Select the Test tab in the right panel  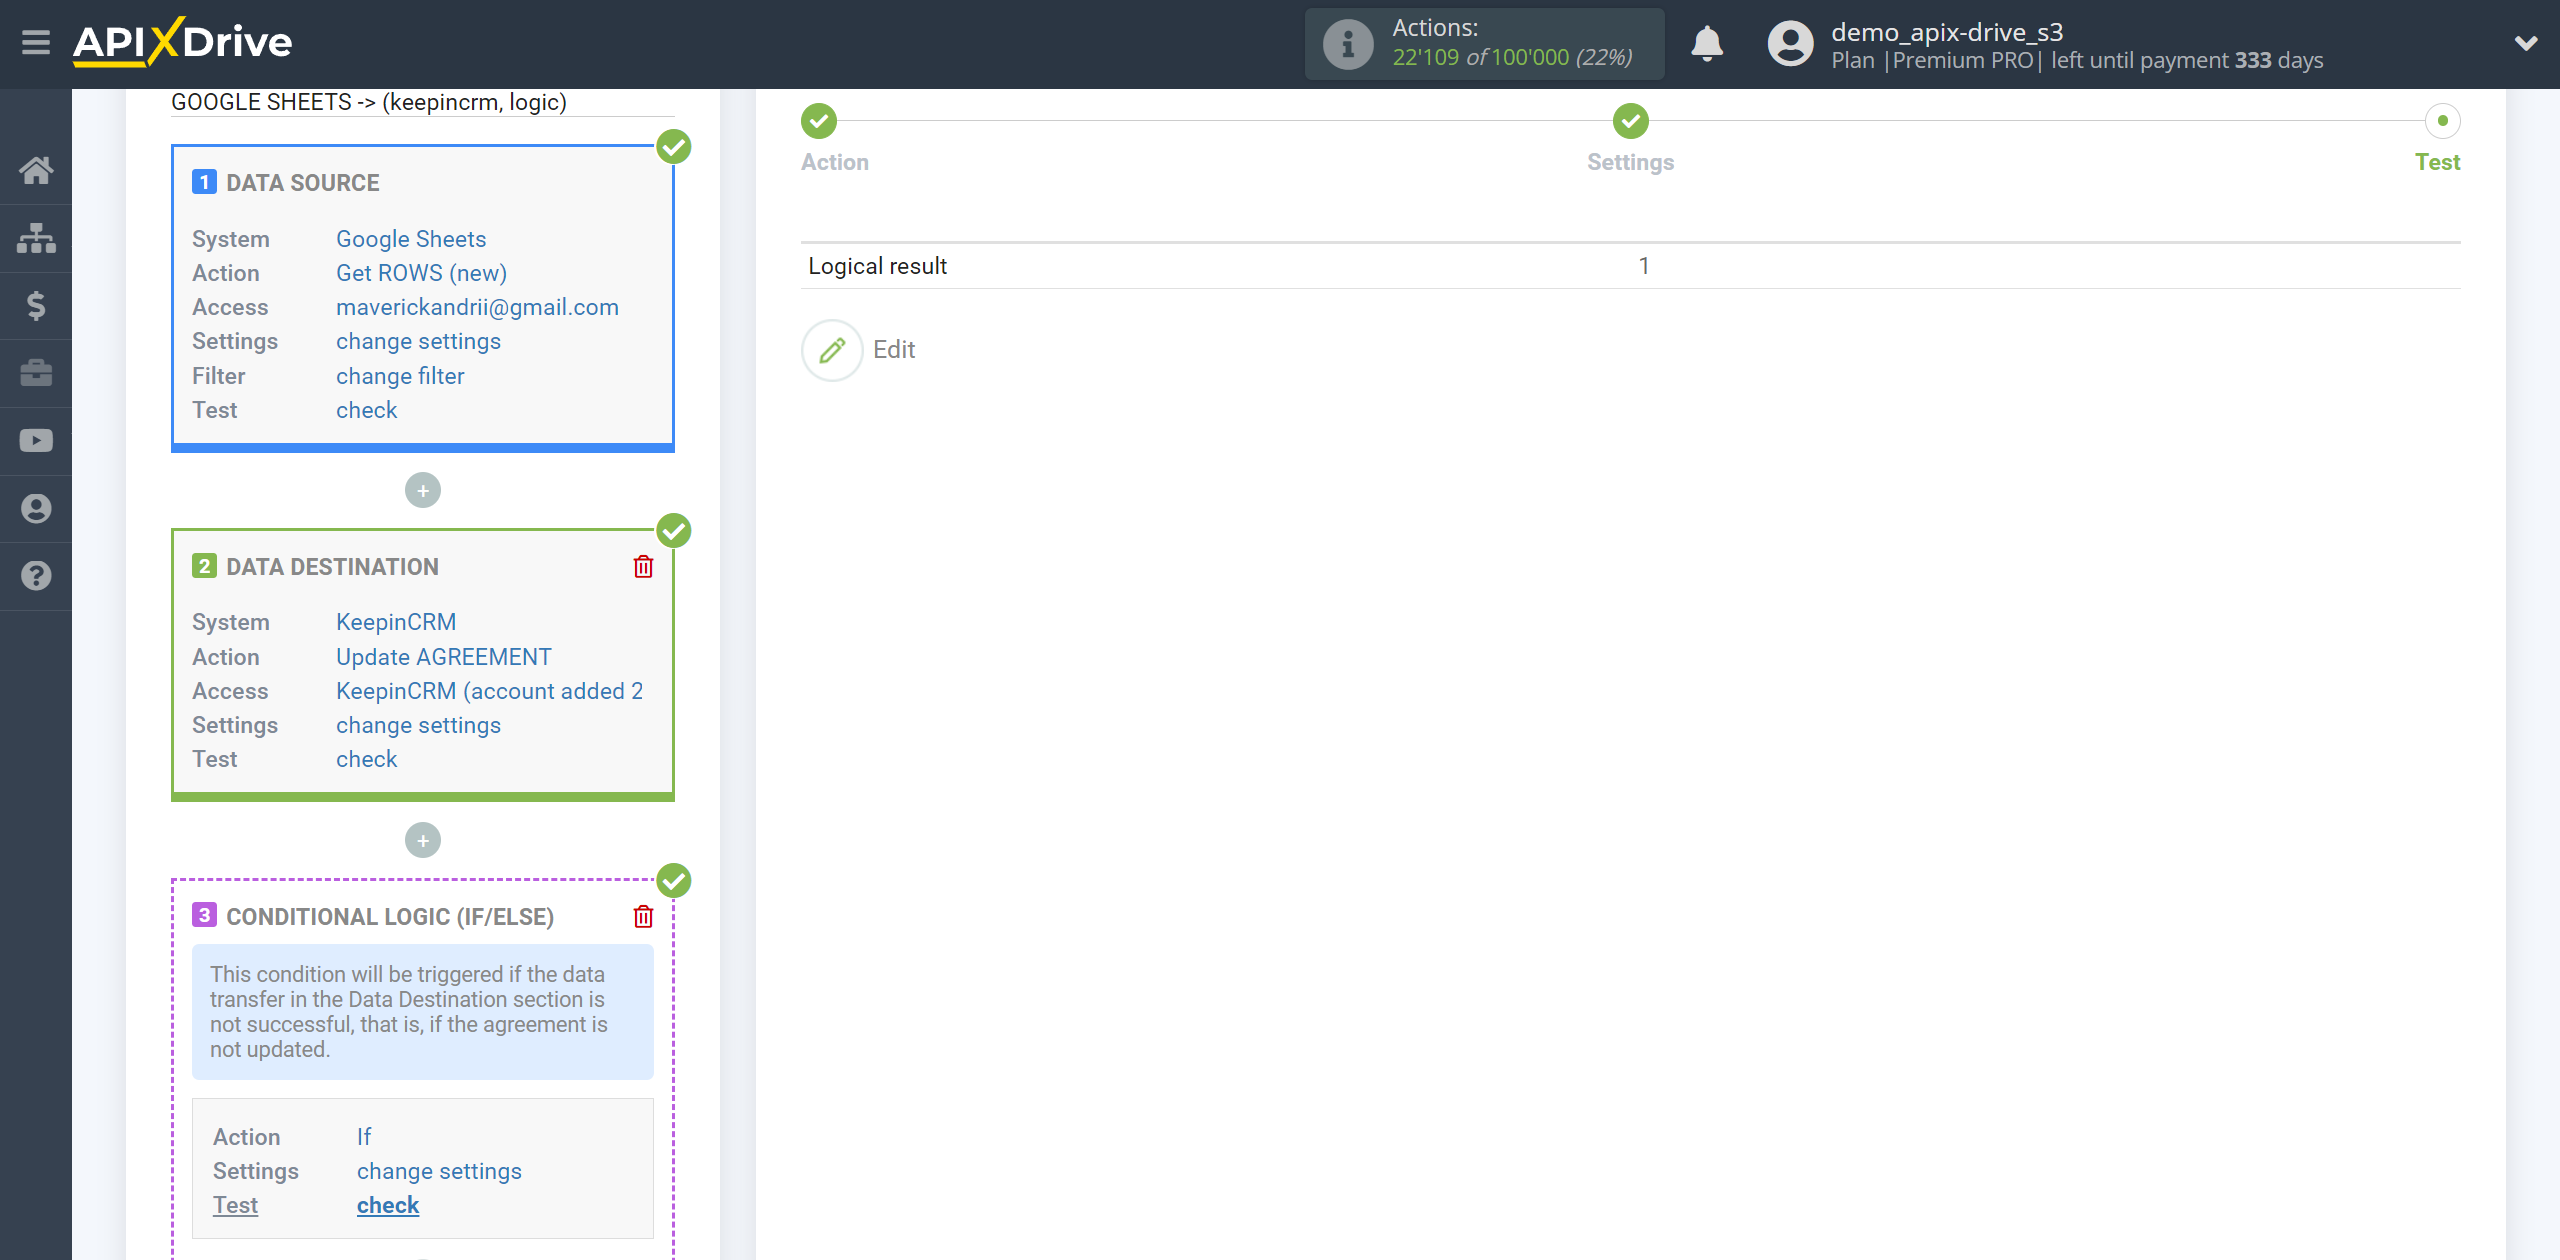(2438, 162)
